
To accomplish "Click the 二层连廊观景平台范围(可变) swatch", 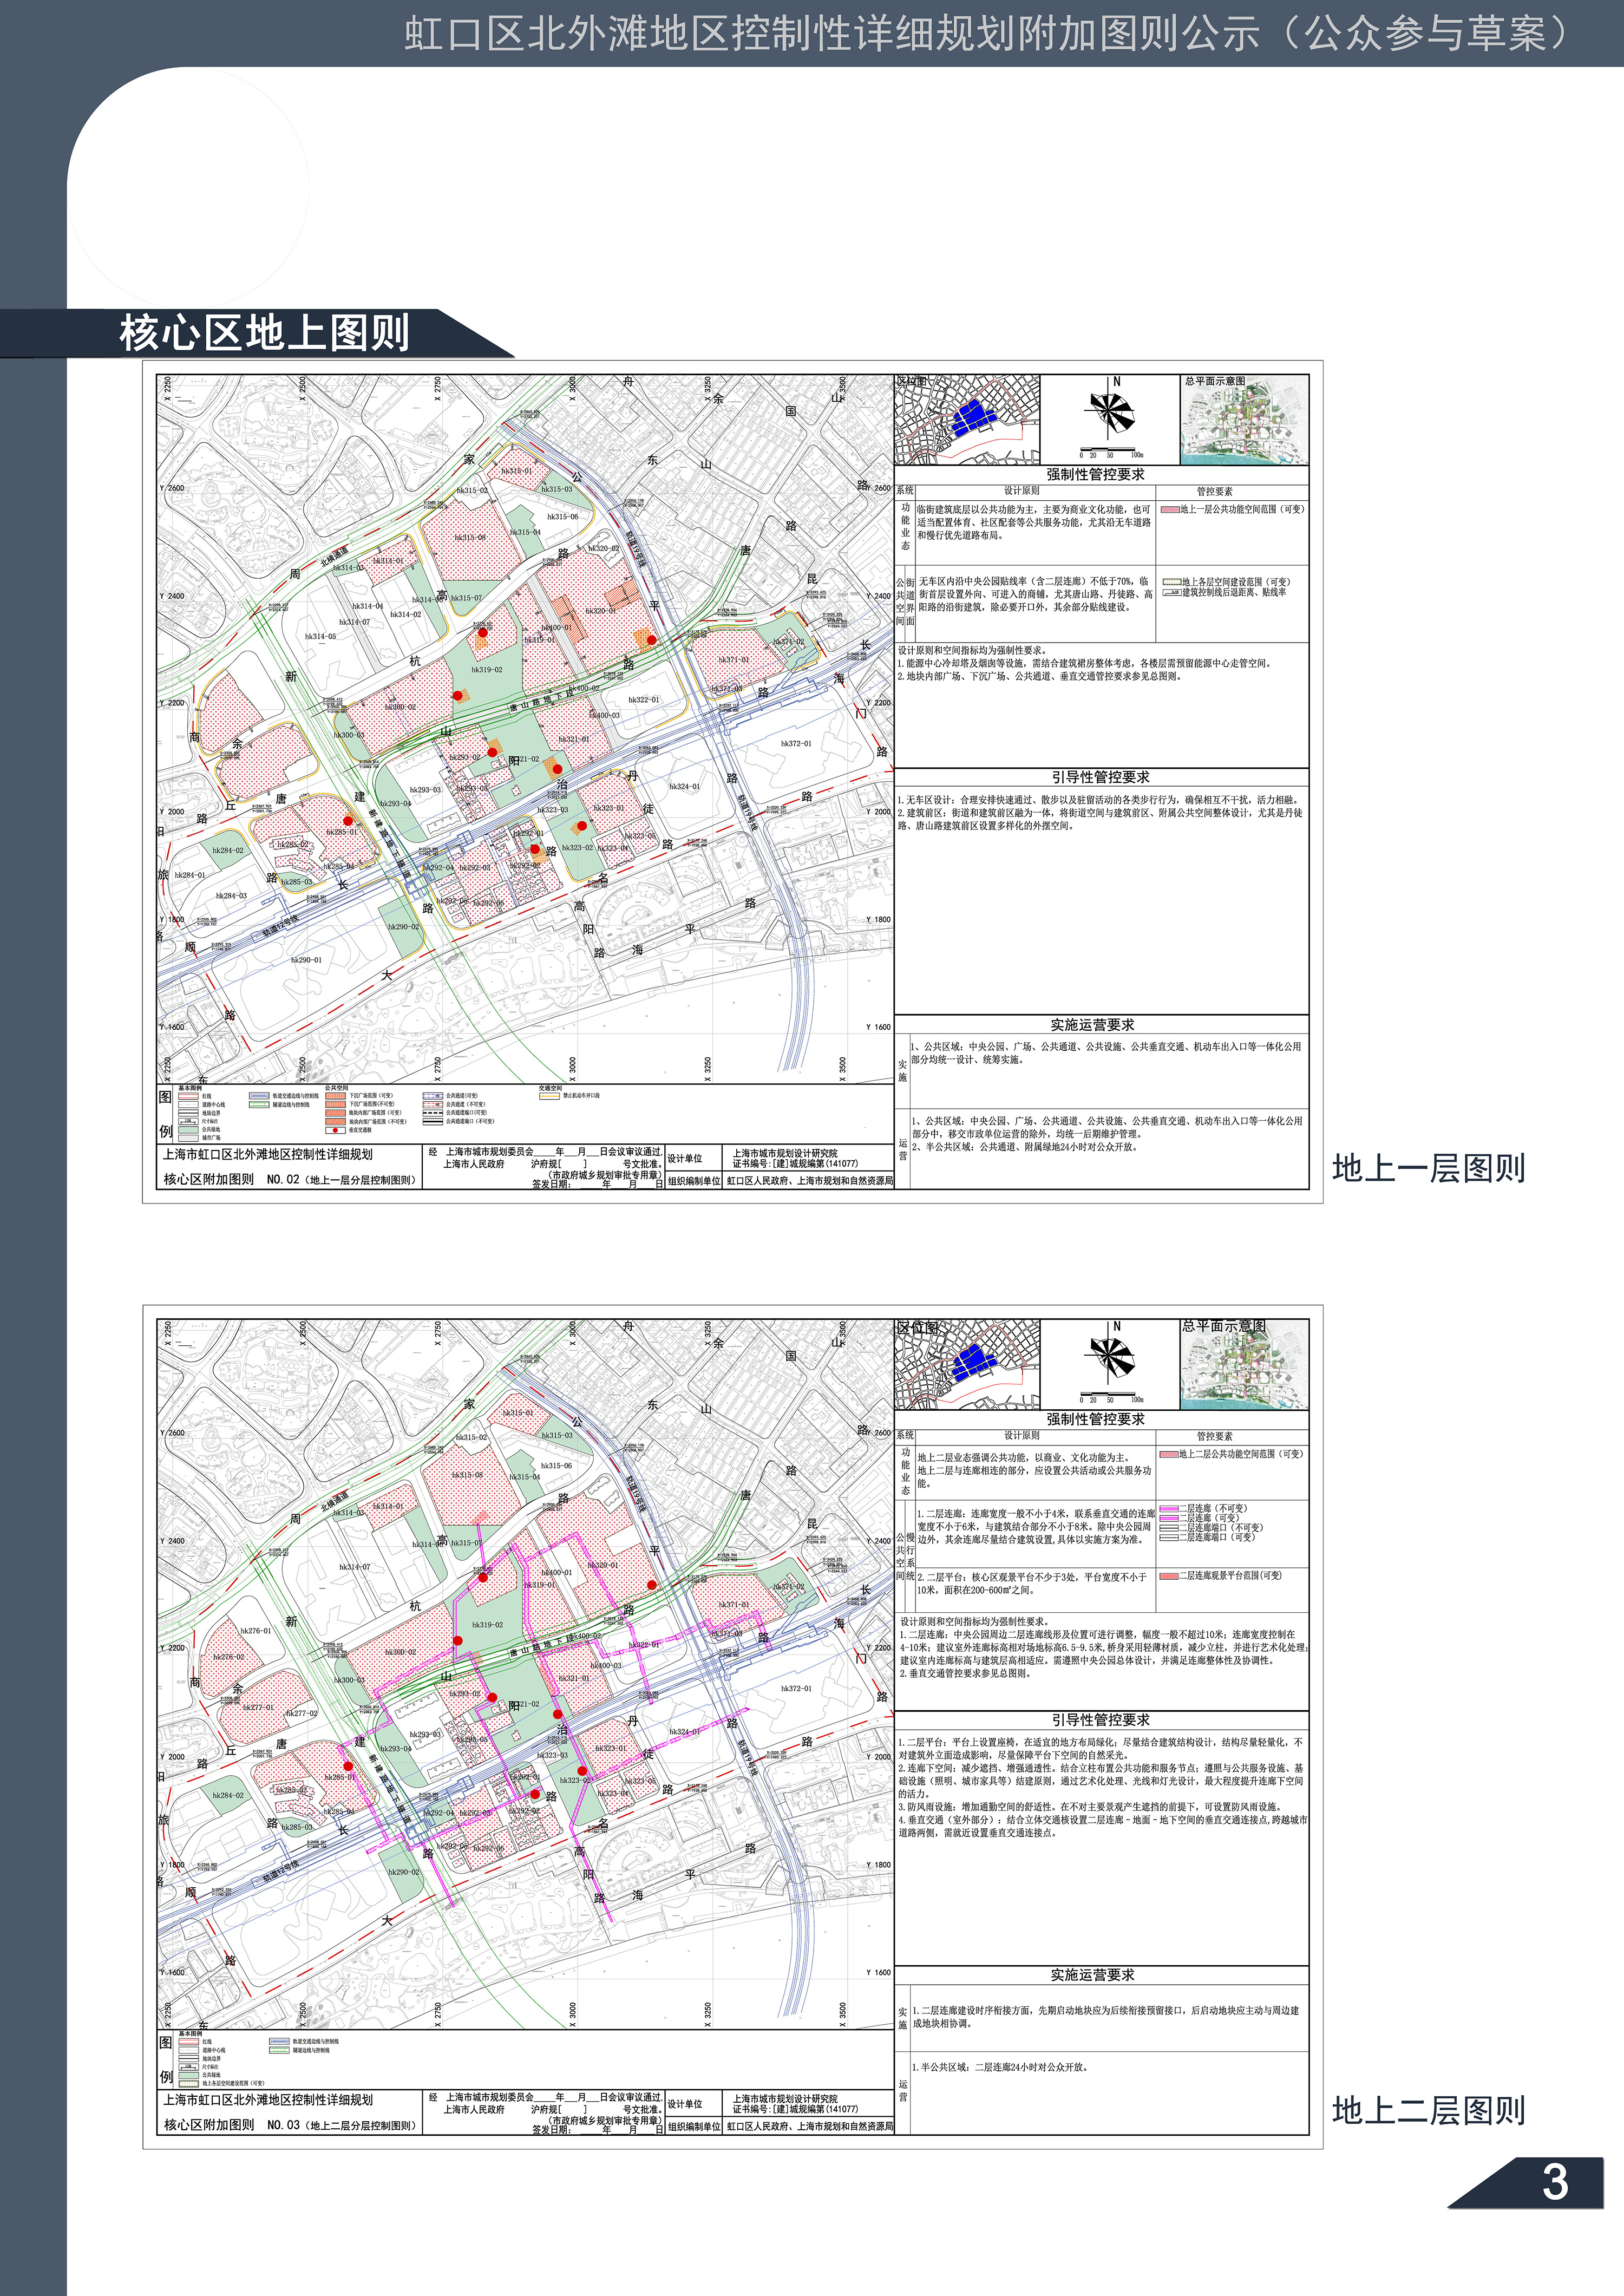I will pos(1169,1576).
